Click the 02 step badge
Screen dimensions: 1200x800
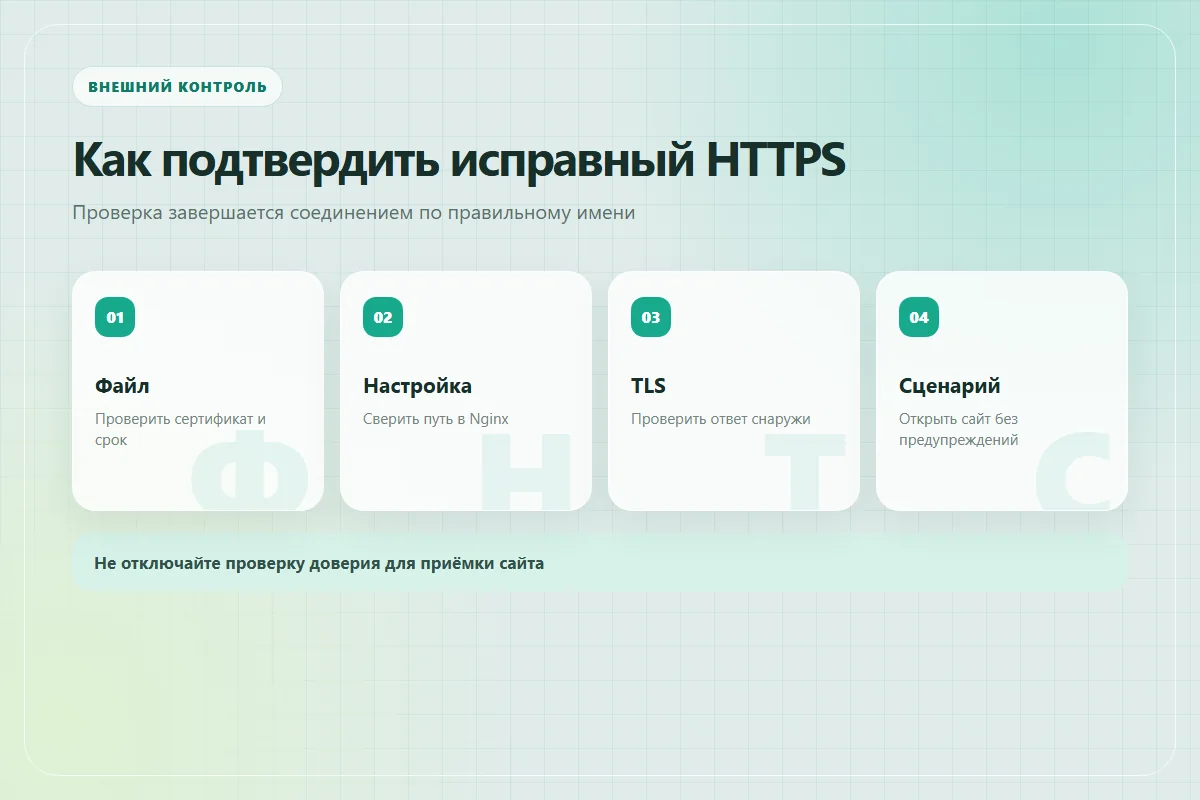pyautogui.click(x=383, y=317)
